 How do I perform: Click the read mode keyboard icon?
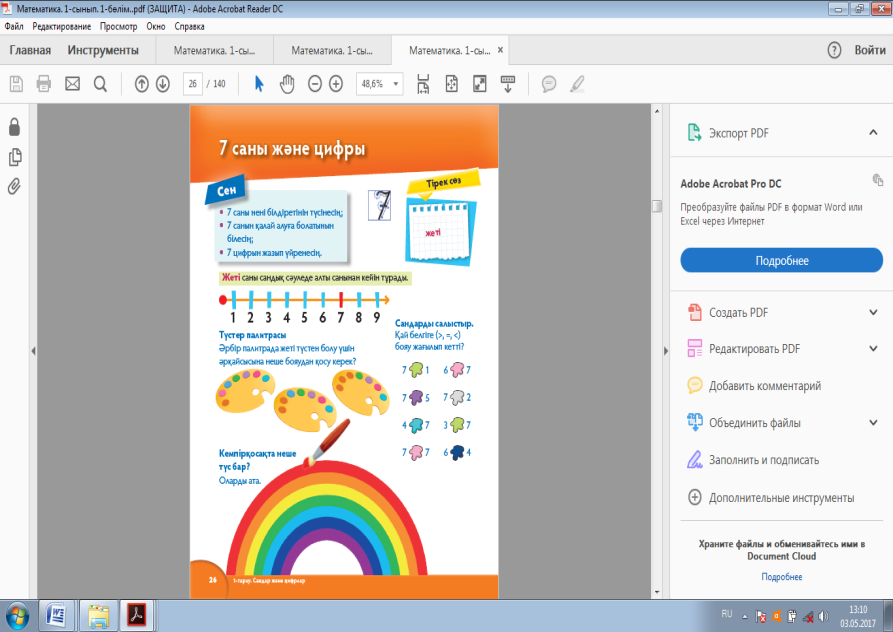[508, 84]
